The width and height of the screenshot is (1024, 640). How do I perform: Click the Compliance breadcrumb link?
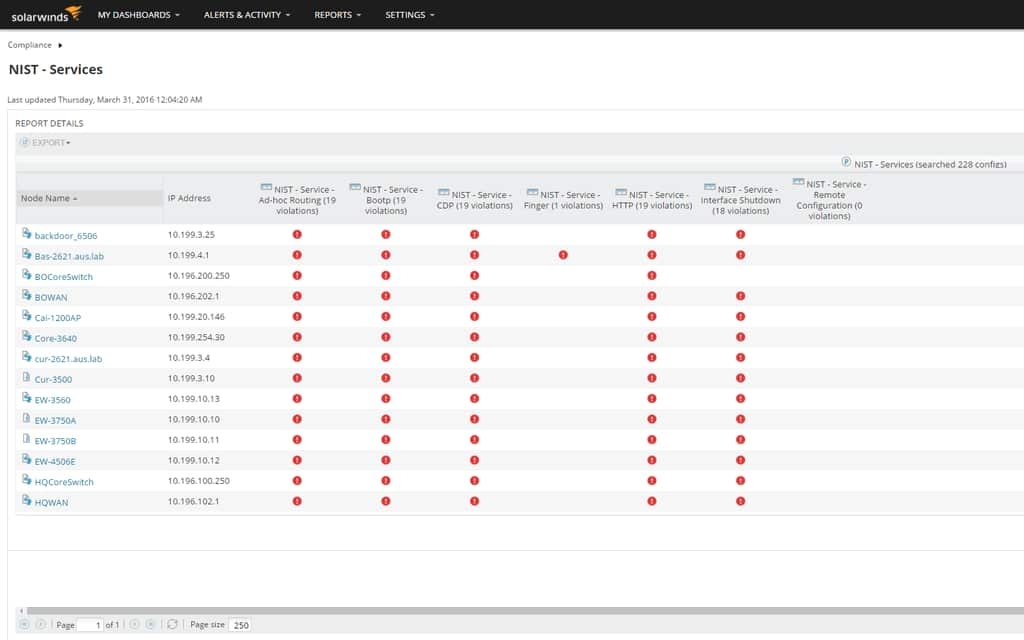click(x=30, y=44)
